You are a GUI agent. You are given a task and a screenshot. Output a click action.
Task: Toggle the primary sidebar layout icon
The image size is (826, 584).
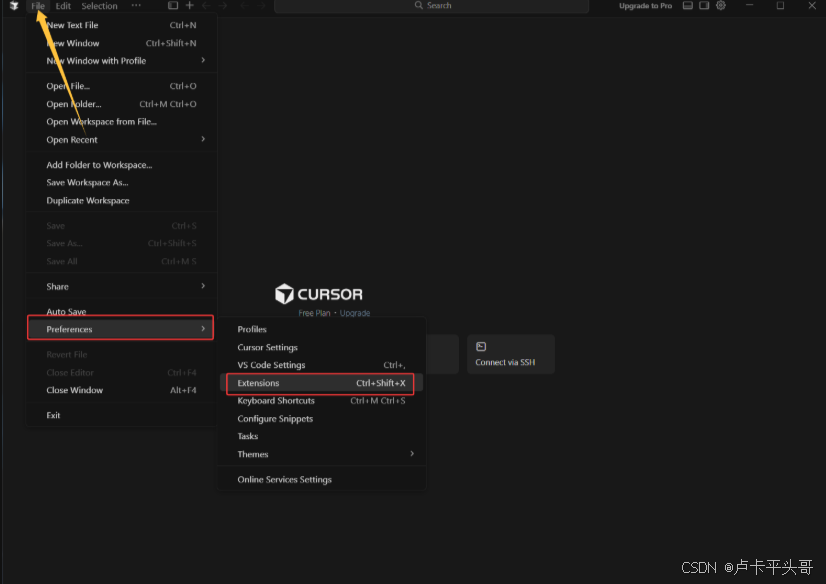[173, 5]
